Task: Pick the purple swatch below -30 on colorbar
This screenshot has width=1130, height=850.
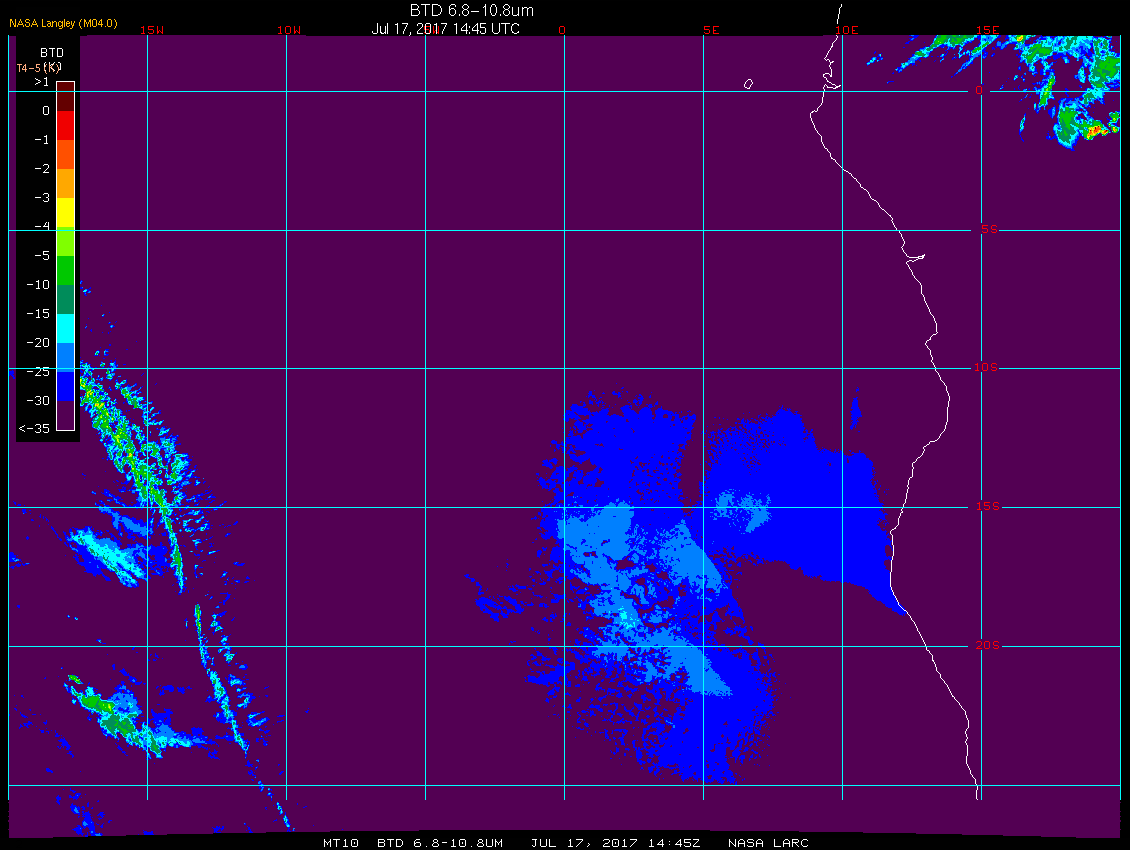Action: 66,415
